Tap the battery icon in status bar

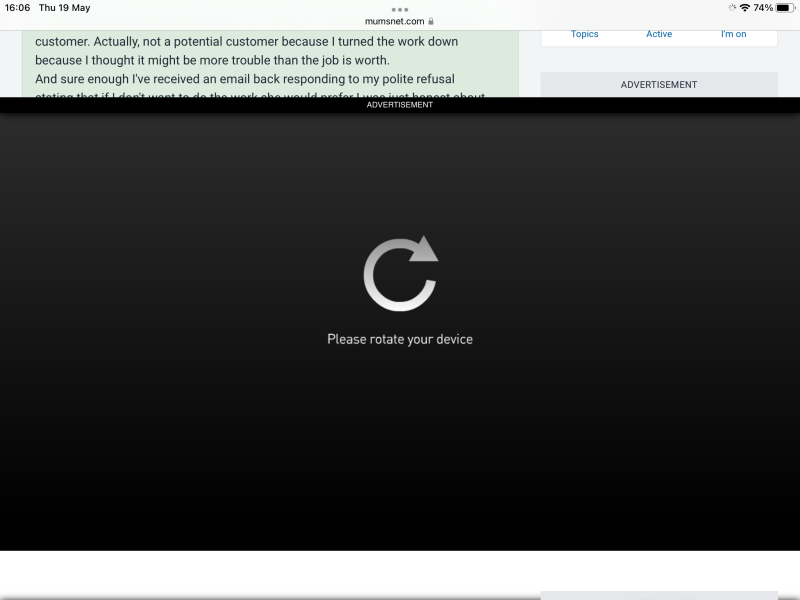[784, 8]
